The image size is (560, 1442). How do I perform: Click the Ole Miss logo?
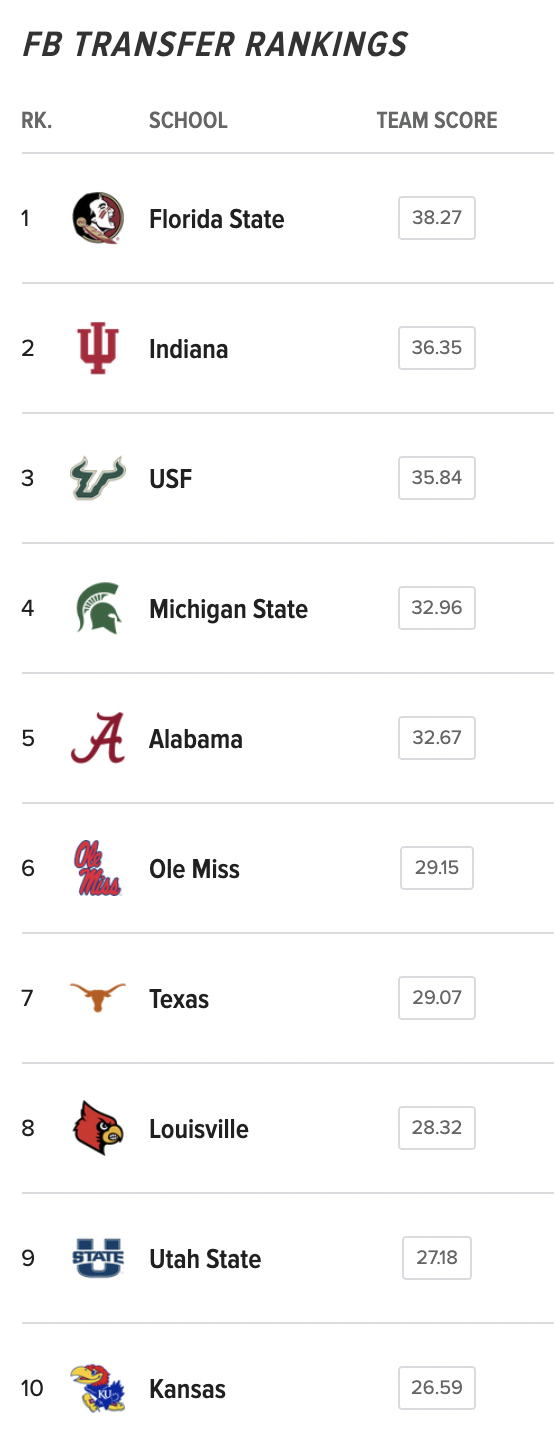coord(98,868)
